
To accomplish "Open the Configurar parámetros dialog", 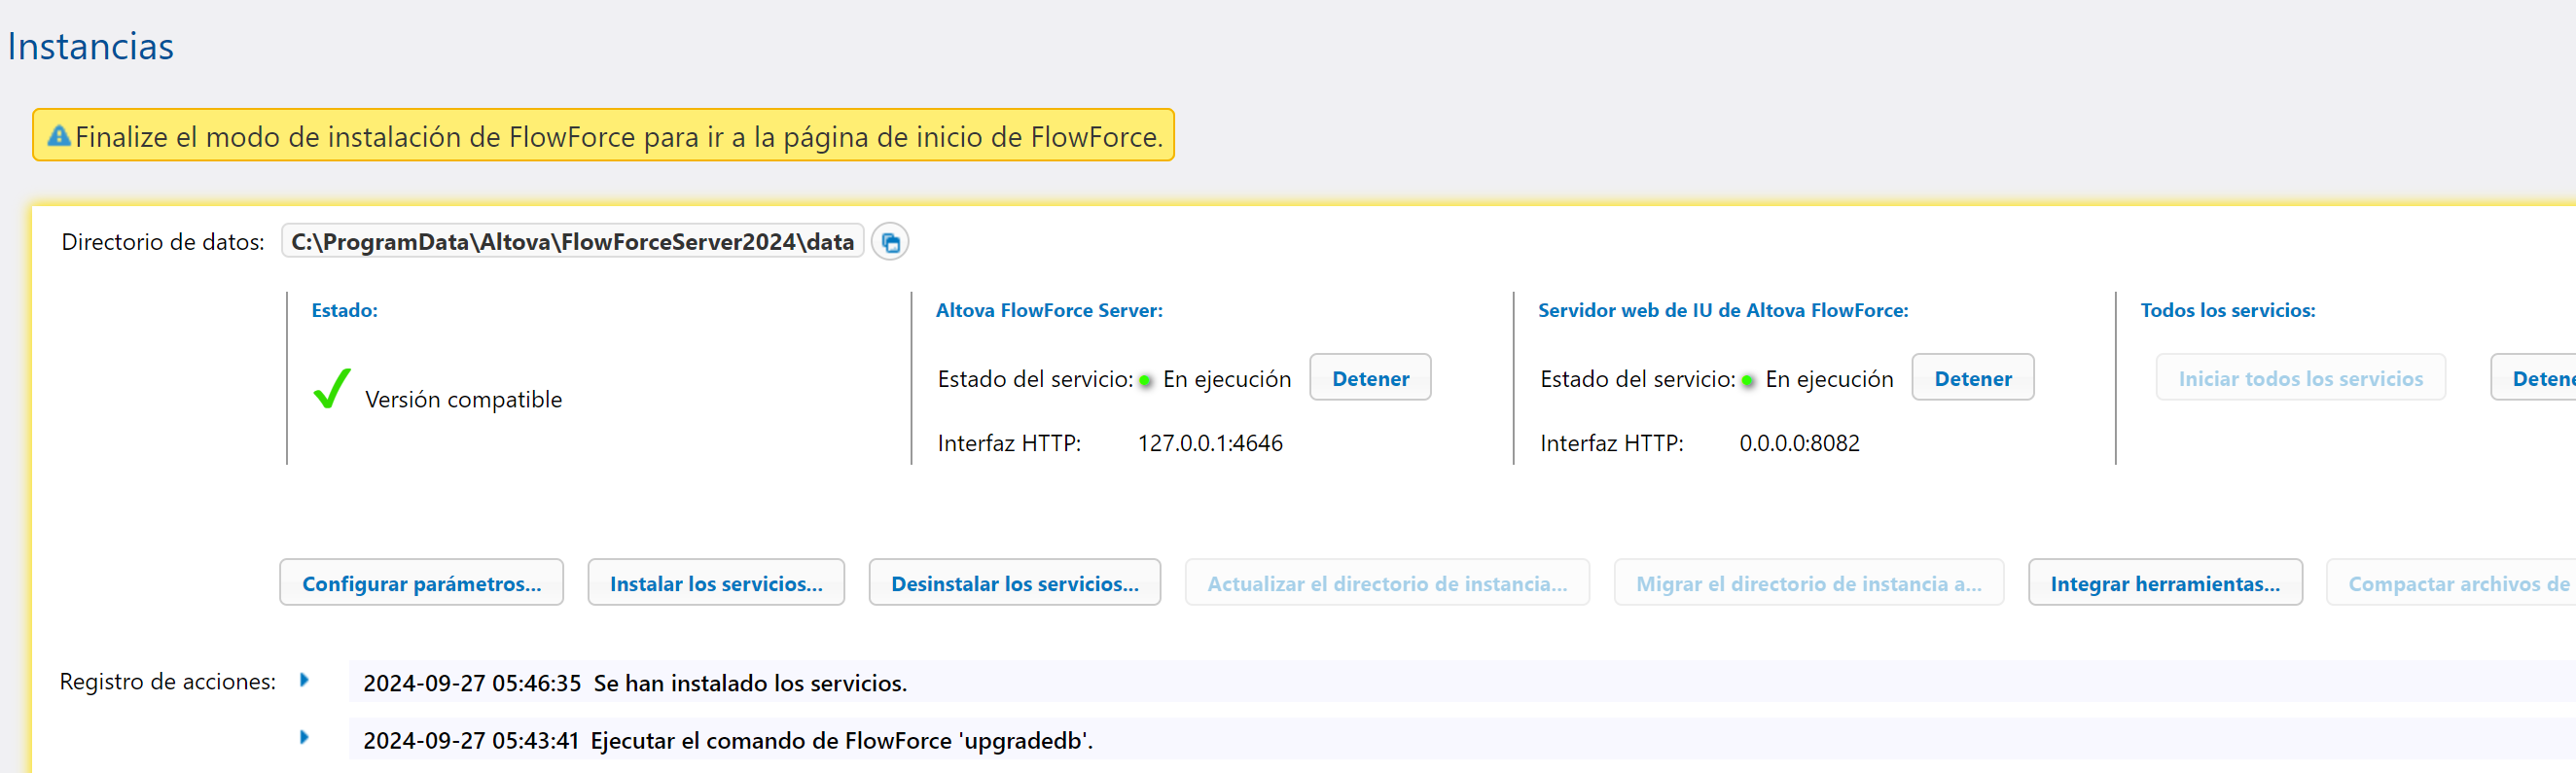I will coord(421,583).
